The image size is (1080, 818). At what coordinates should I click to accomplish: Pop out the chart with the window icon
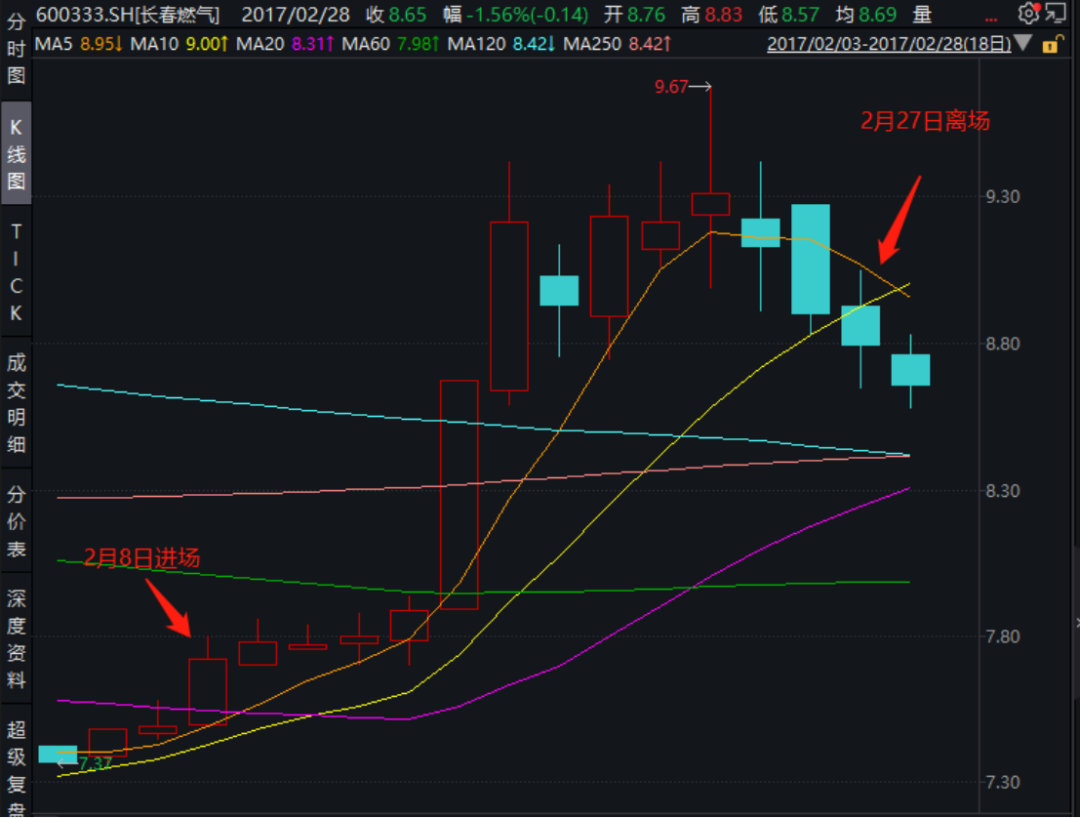pos(1057,13)
